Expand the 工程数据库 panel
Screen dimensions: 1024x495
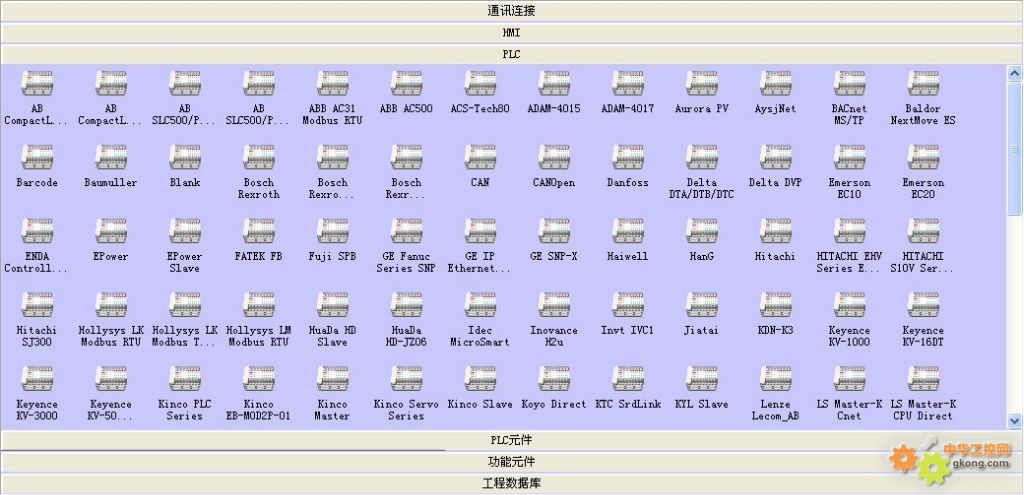[x=511, y=483]
